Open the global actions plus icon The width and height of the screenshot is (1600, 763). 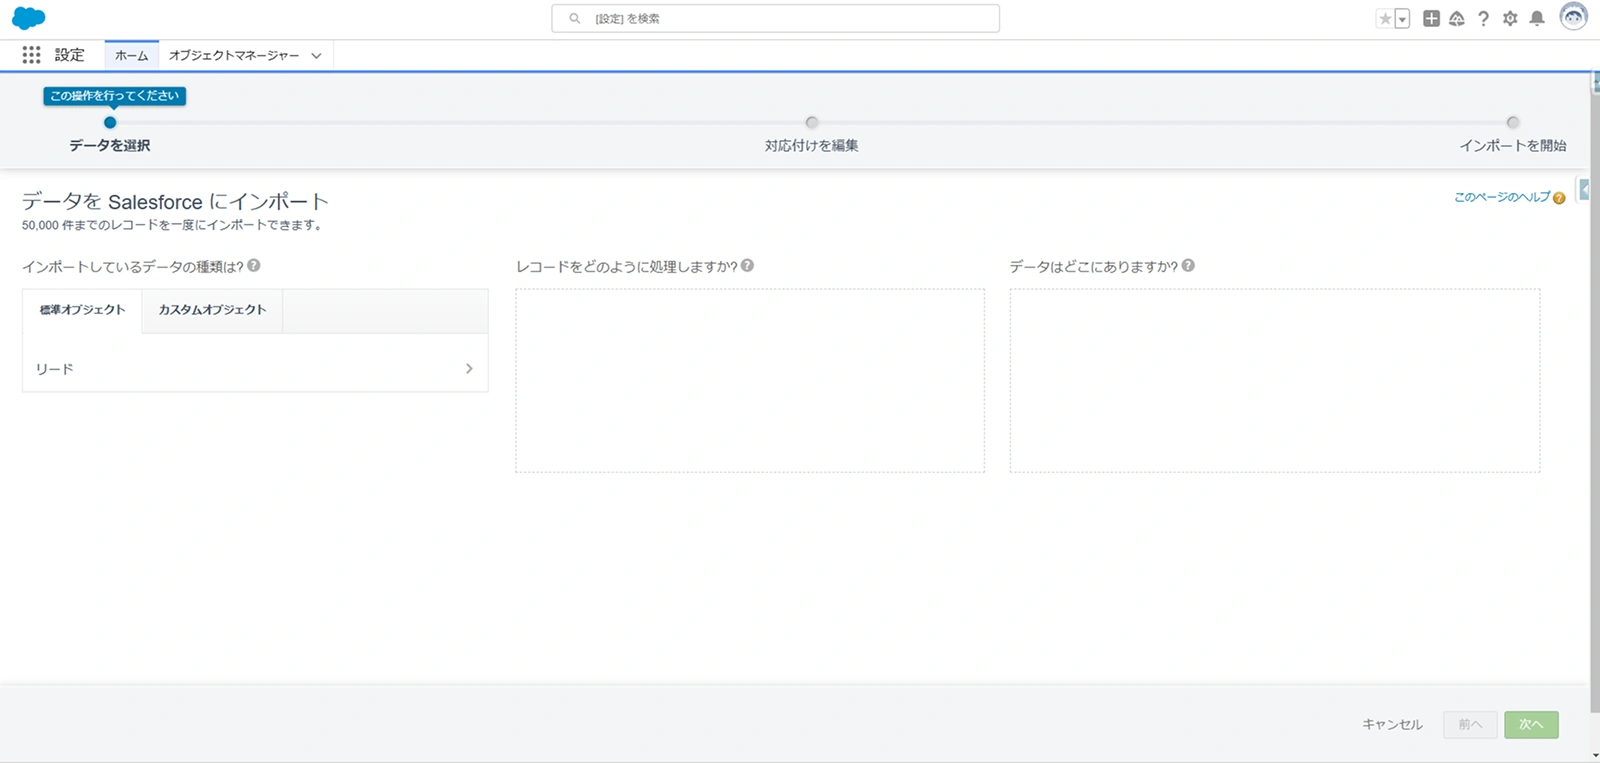(x=1431, y=18)
